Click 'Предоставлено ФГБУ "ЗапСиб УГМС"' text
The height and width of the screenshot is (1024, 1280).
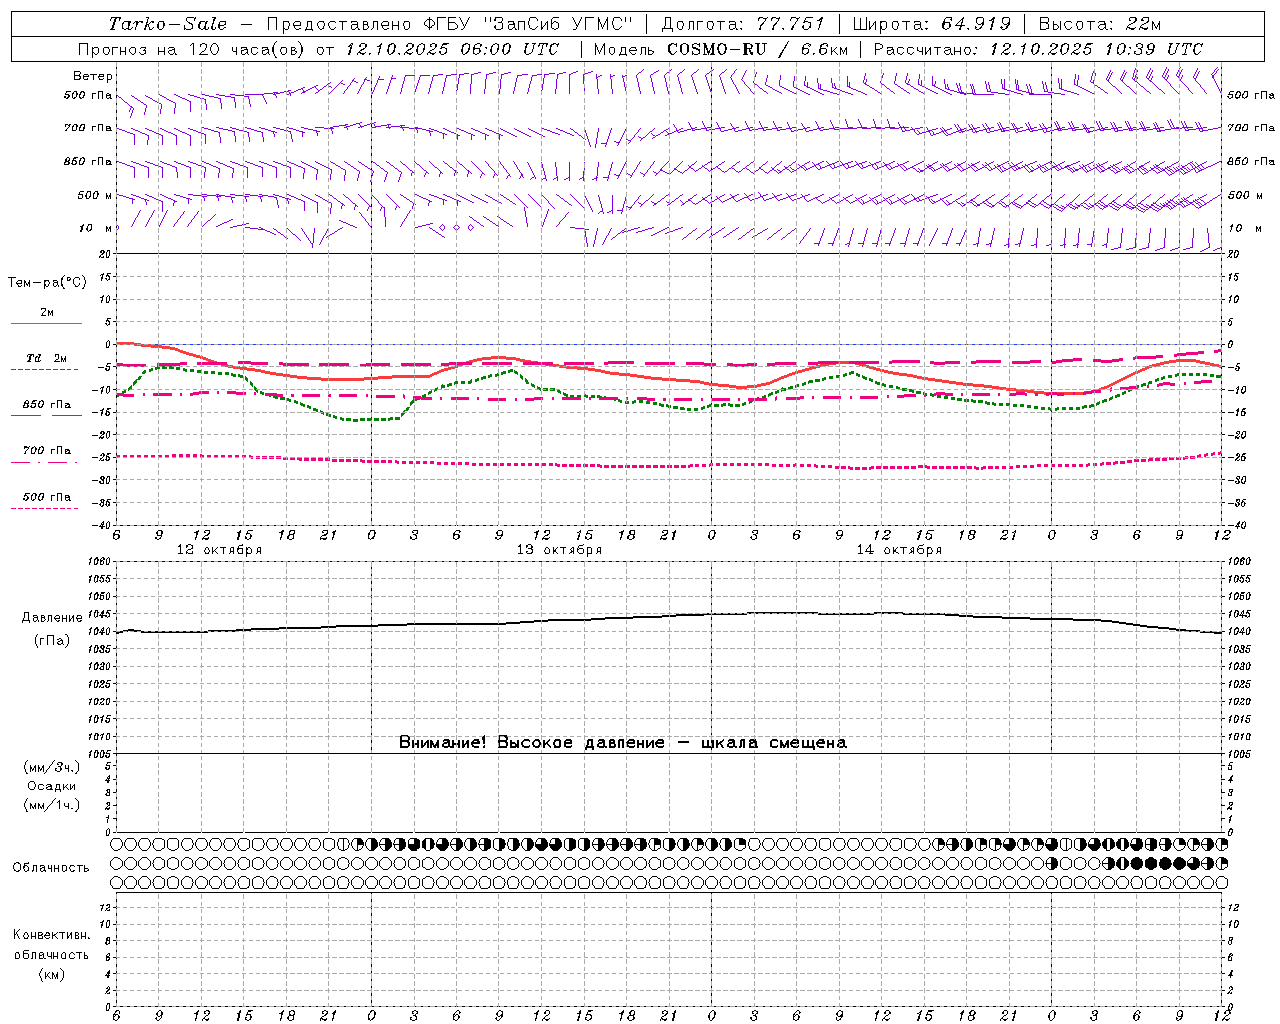450,24
